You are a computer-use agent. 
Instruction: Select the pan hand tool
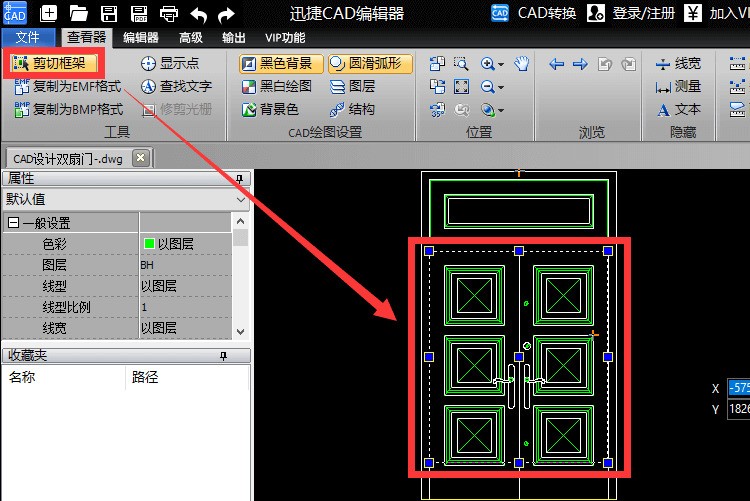click(521, 63)
